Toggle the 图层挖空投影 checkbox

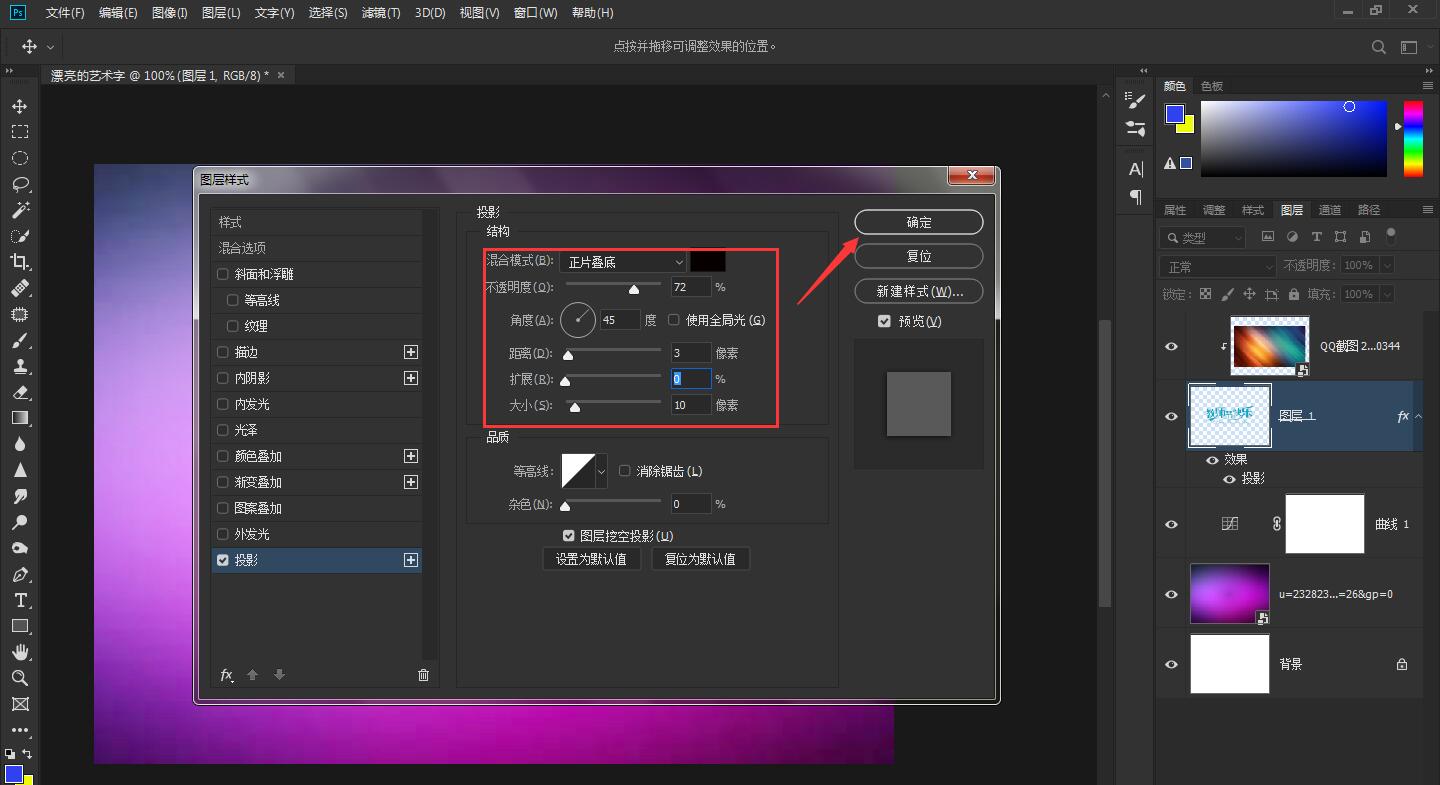569,535
